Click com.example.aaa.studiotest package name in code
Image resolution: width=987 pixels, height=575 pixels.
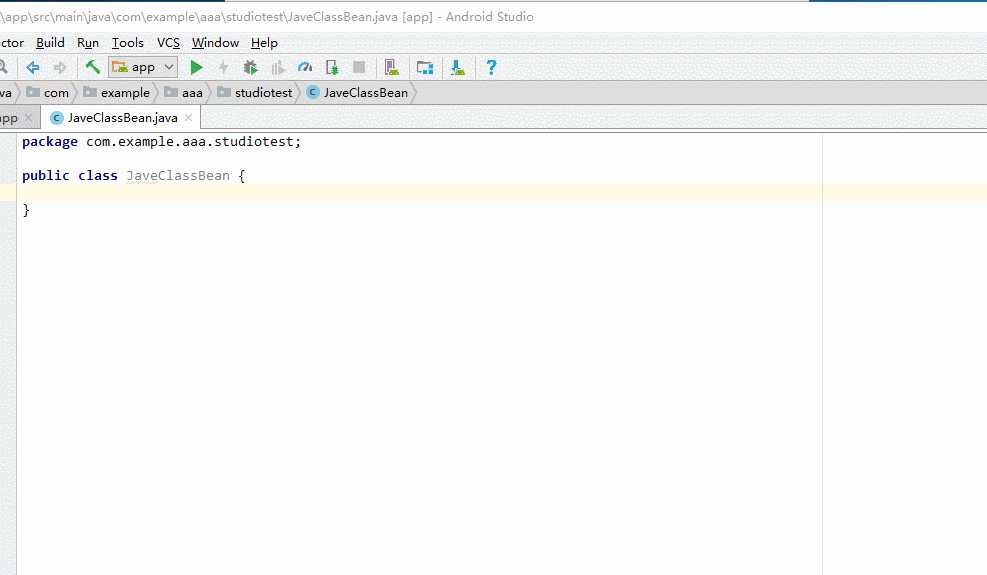189,142
